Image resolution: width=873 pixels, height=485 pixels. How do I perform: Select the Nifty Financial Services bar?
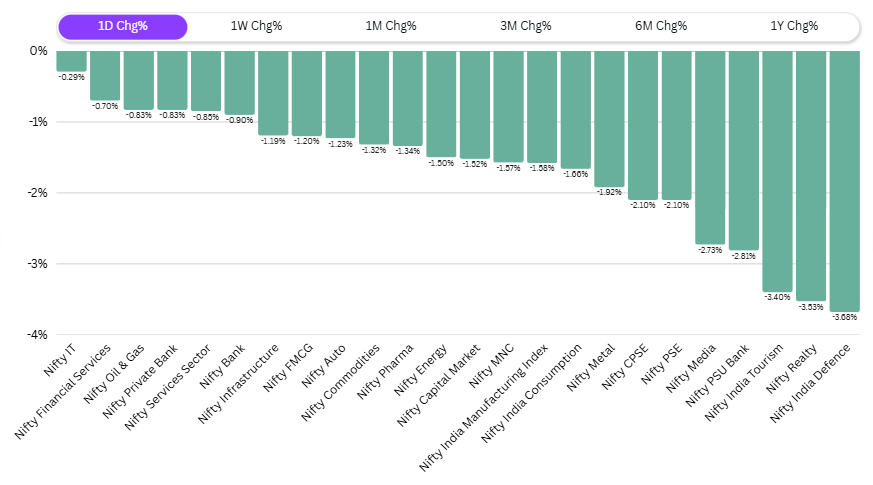coord(105,75)
